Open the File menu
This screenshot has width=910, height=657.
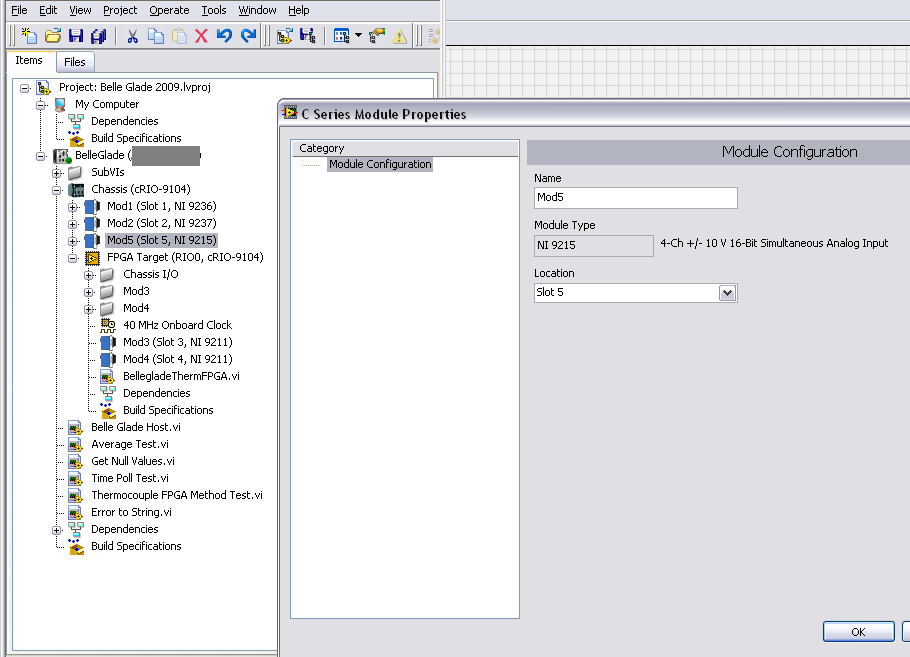click(19, 10)
